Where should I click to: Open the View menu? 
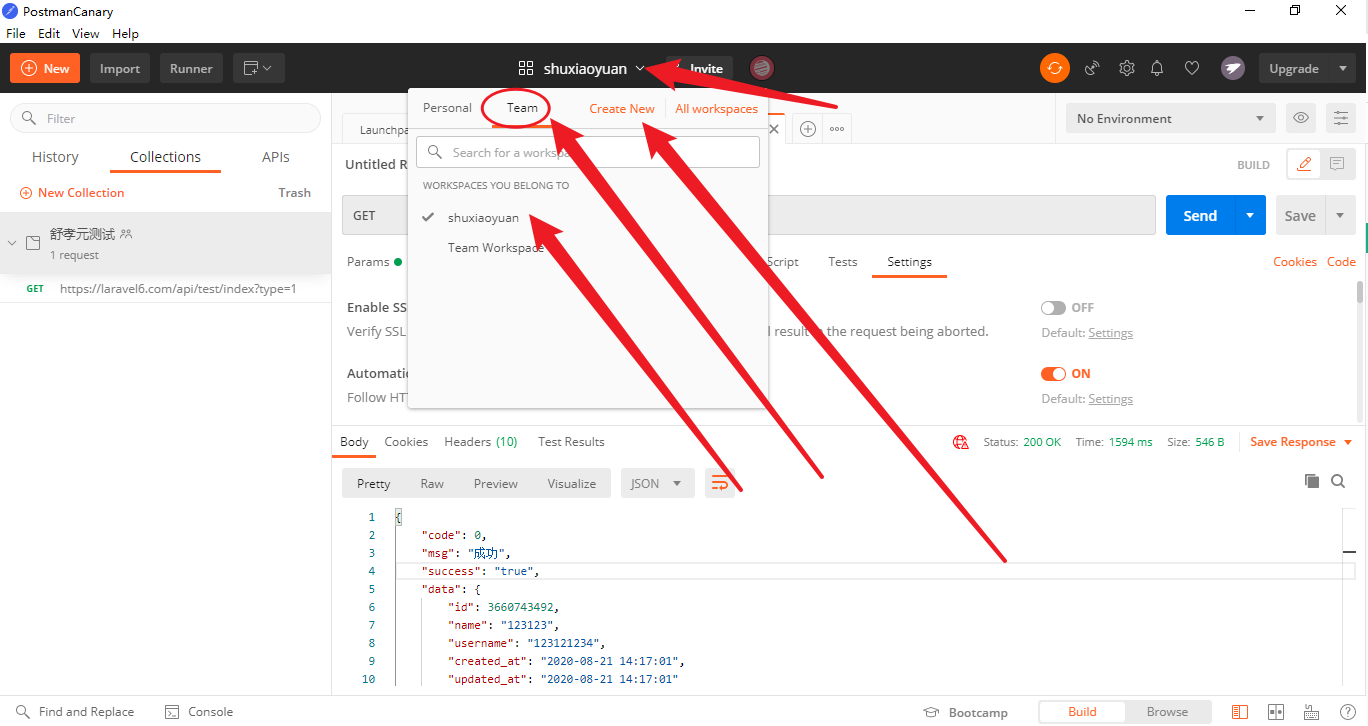point(86,33)
